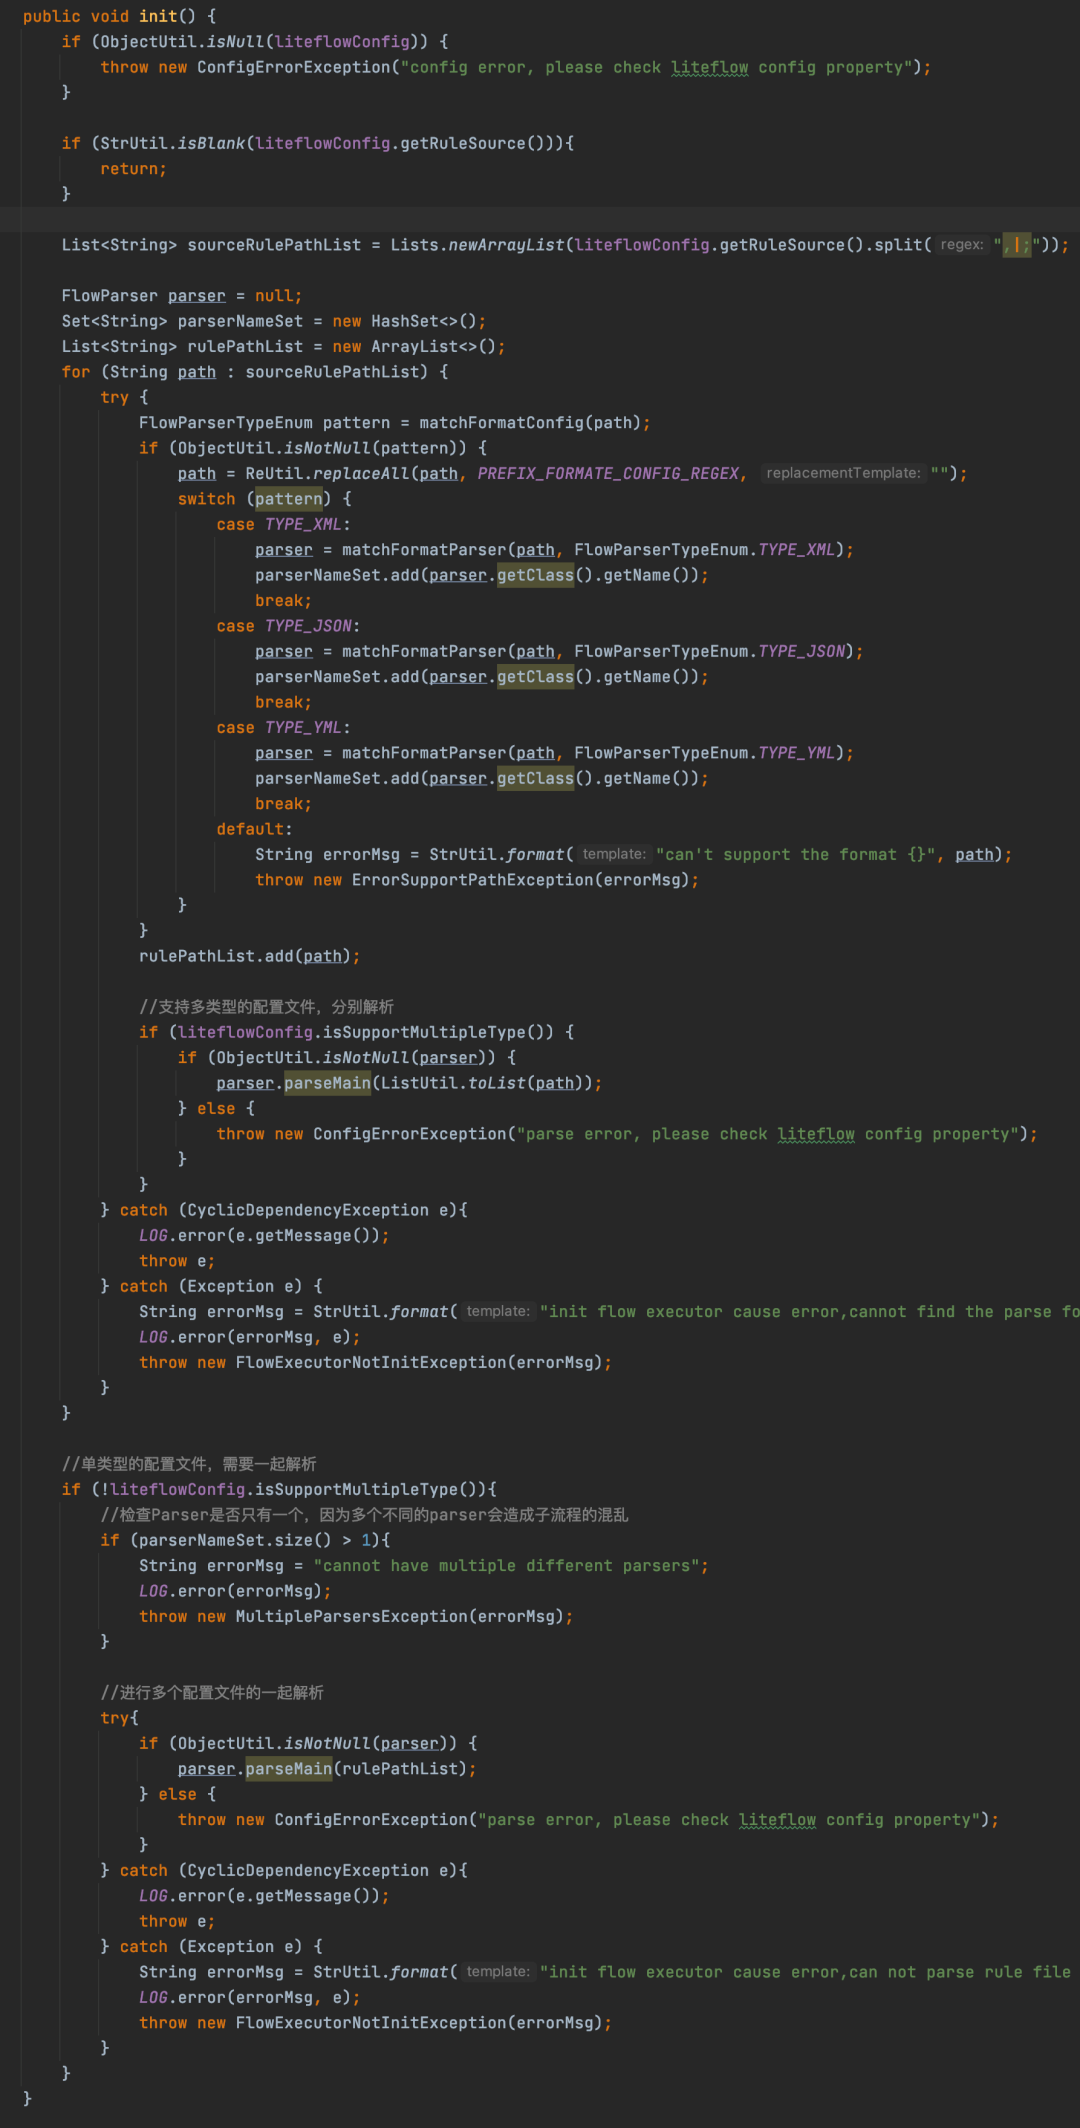Click the PREFIX_FORMATE_CONFIG_REGEX constant
Viewport: 1080px width, 2128px height.
pos(608,473)
